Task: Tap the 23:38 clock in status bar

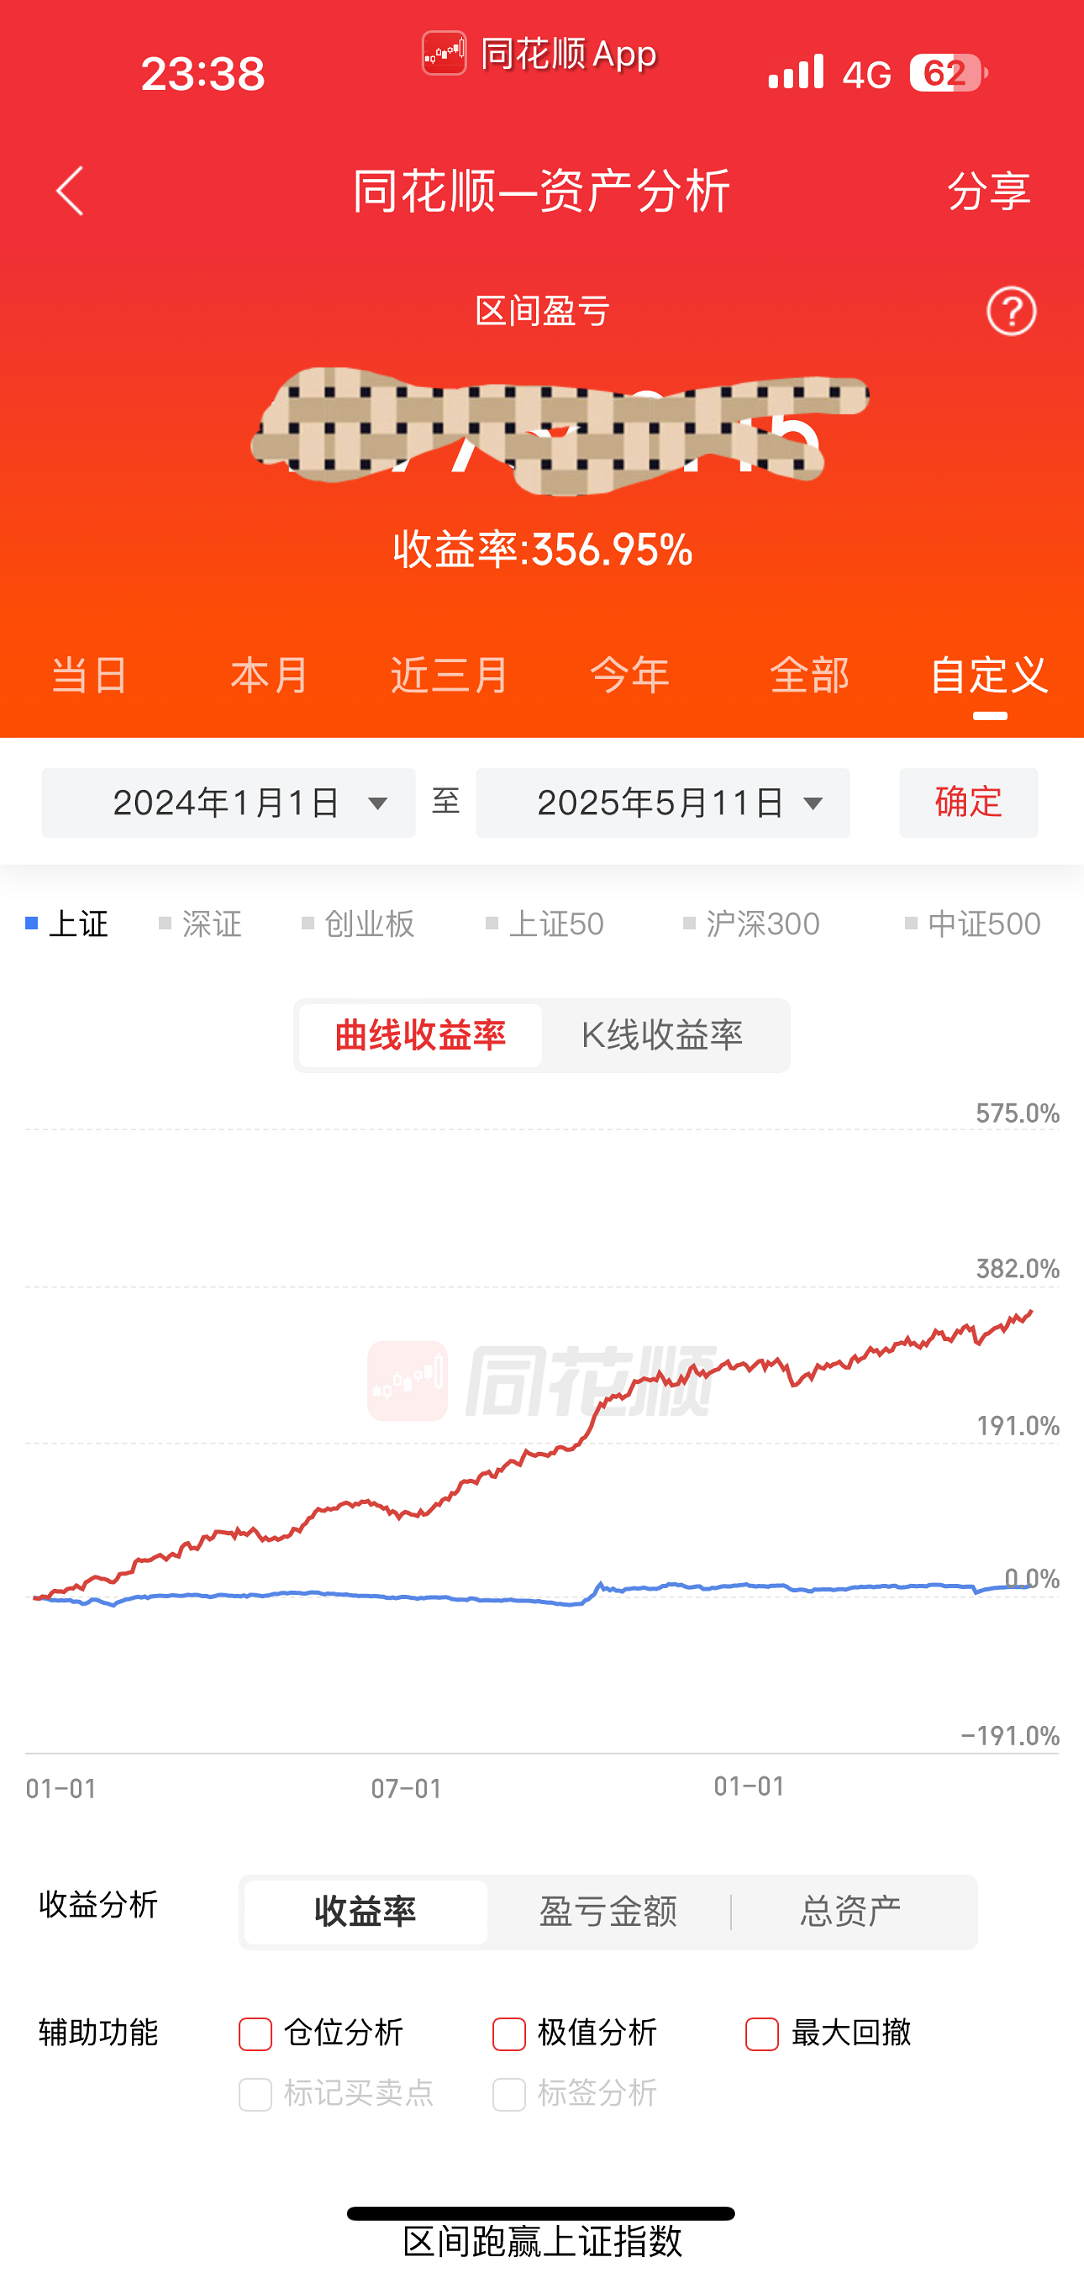Action: pos(203,74)
